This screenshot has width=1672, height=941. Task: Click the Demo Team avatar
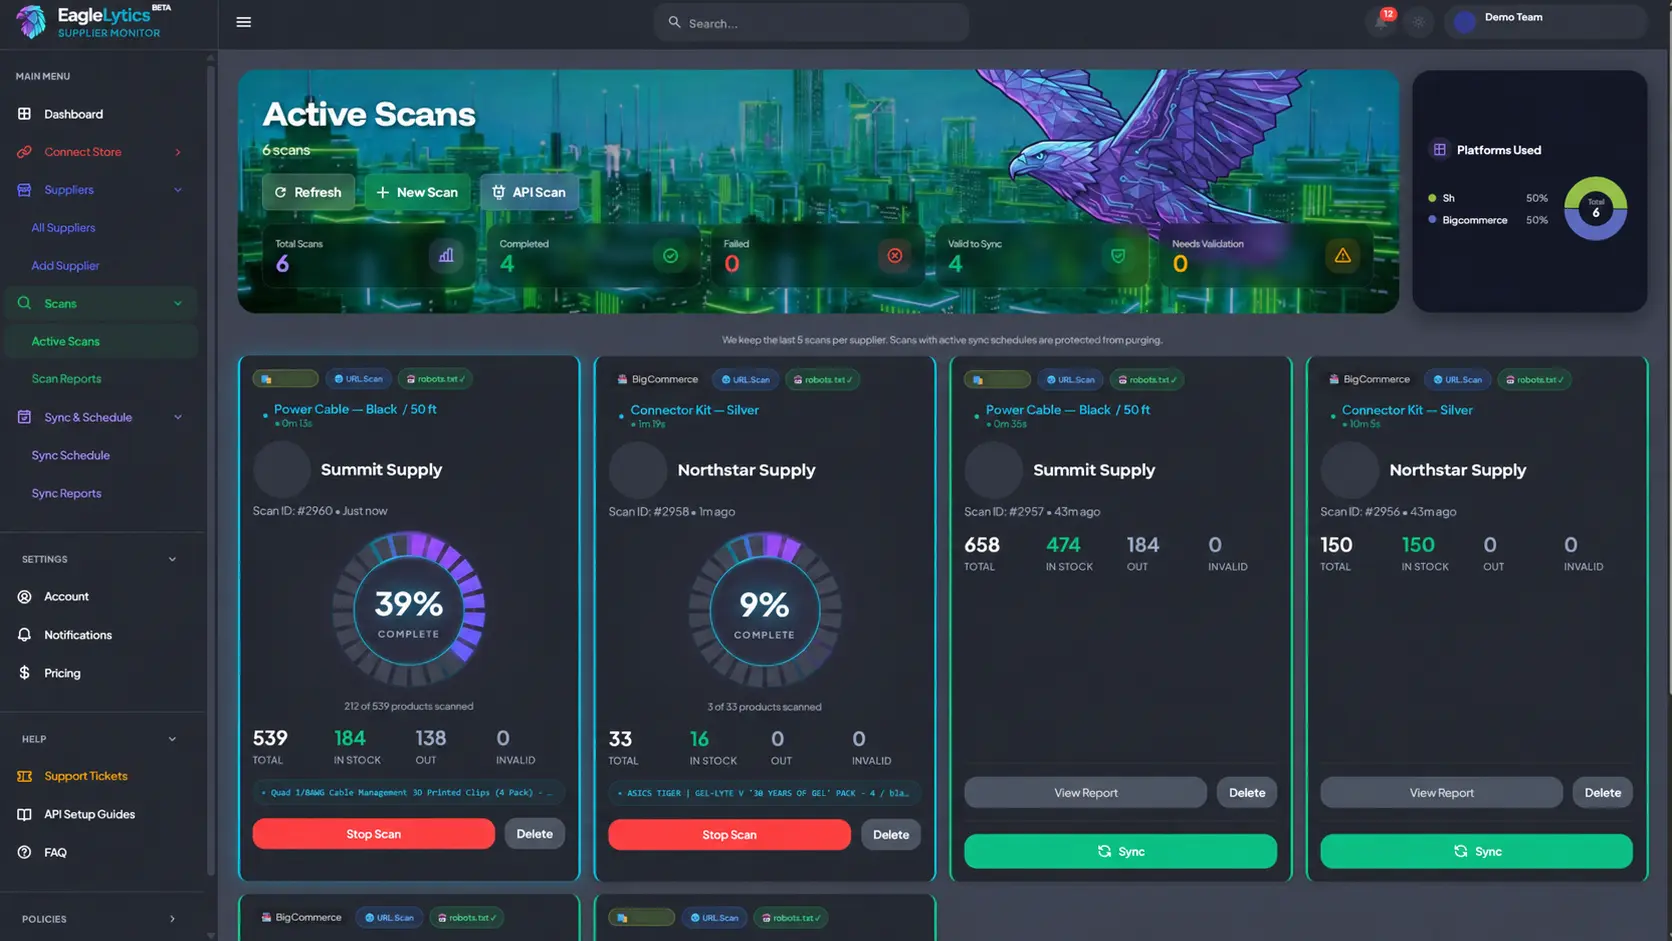point(1465,22)
